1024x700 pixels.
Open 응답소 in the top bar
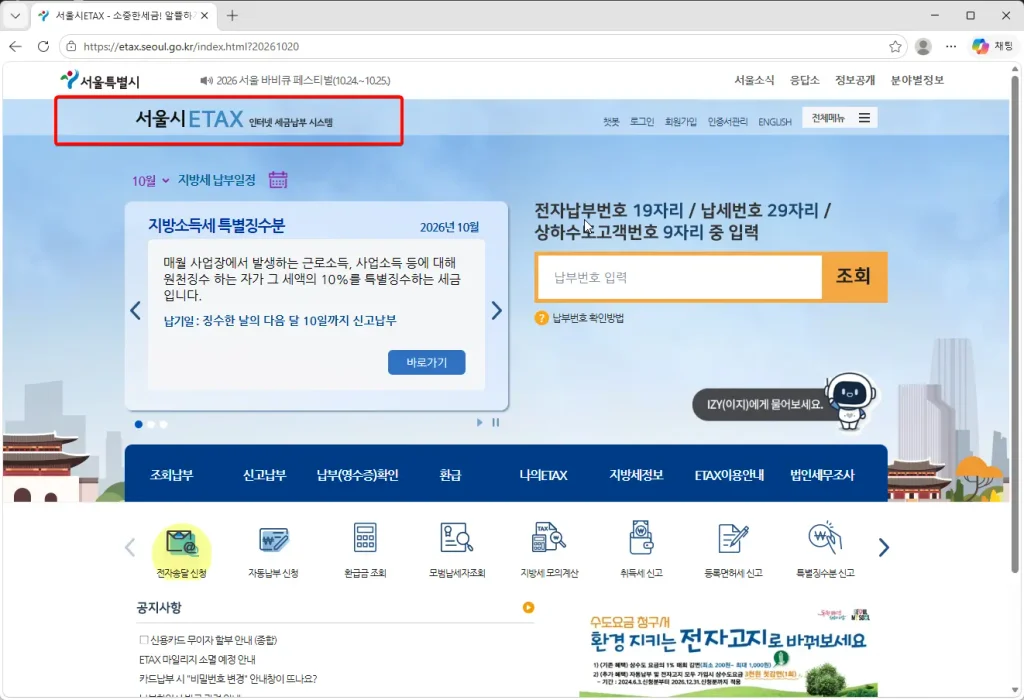coord(805,80)
